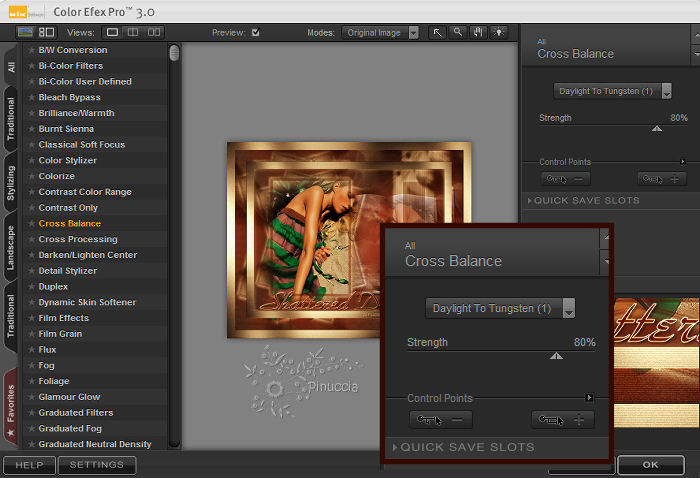Screen dimensions: 700x478
Task: Click the filter list scrollbar thumb
Action: pyautogui.click(x=175, y=53)
